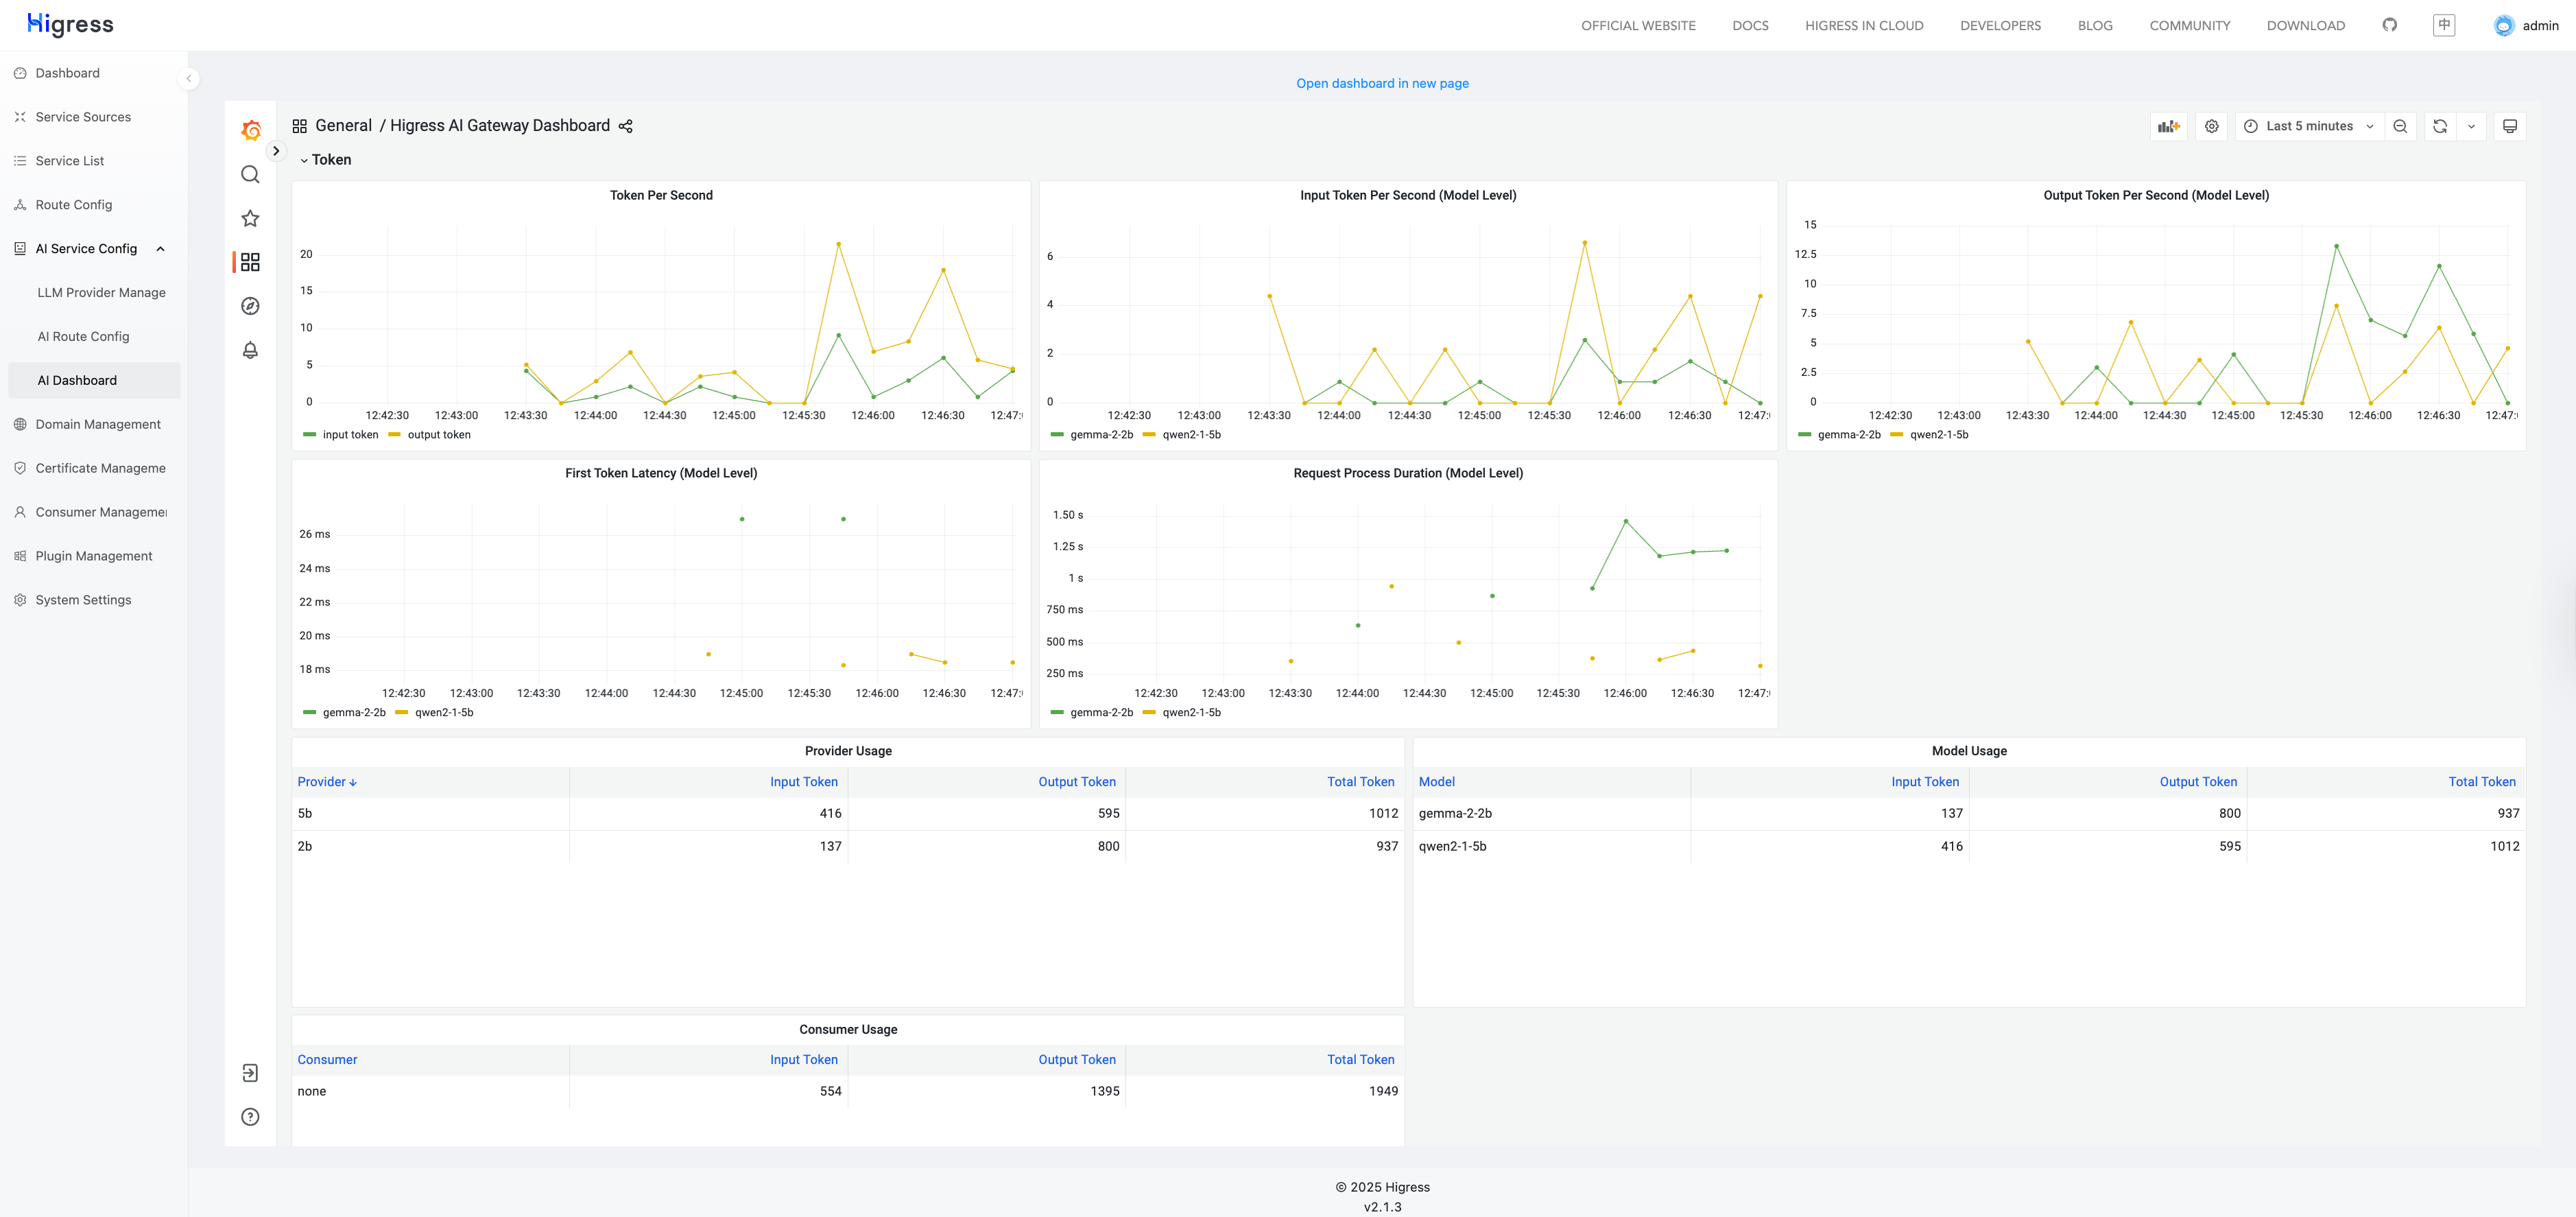The width and height of the screenshot is (2576, 1217).
Task: Click the Grafana logo icon
Action: (x=251, y=130)
